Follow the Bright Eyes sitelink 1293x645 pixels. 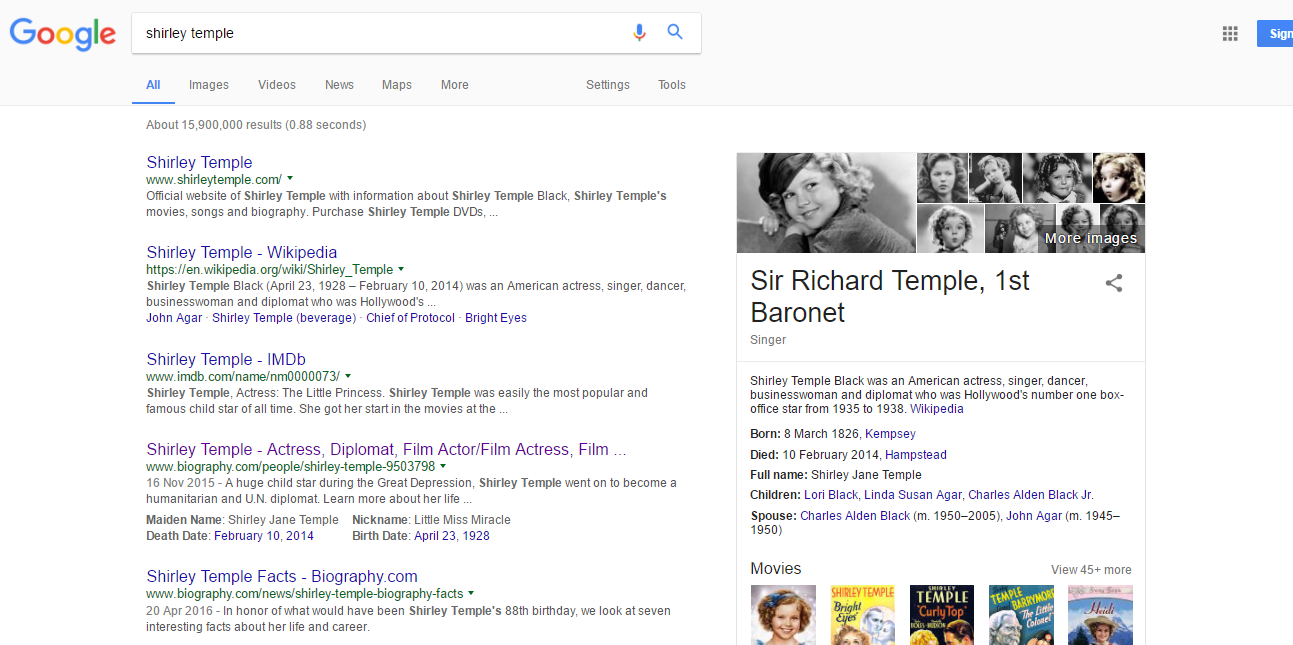496,318
